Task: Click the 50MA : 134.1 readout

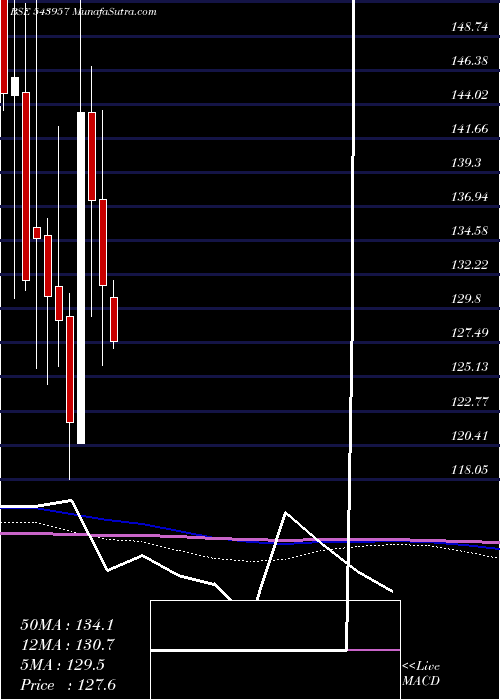Action: (x=67, y=625)
